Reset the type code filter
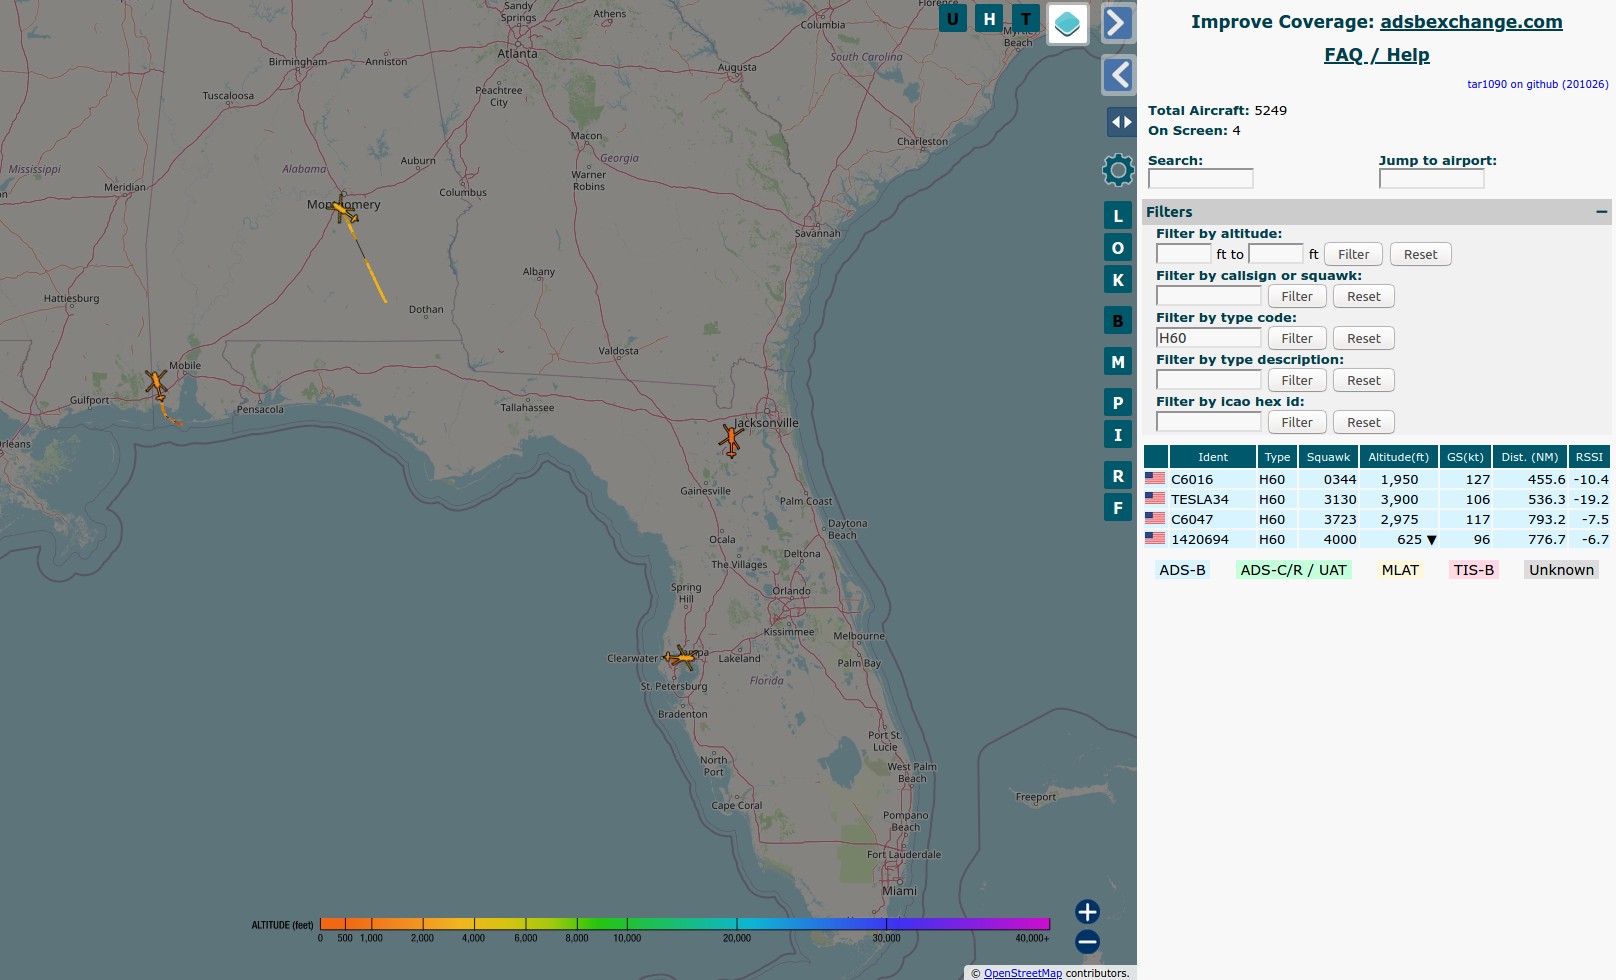1616x980 pixels. pyautogui.click(x=1363, y=339)
